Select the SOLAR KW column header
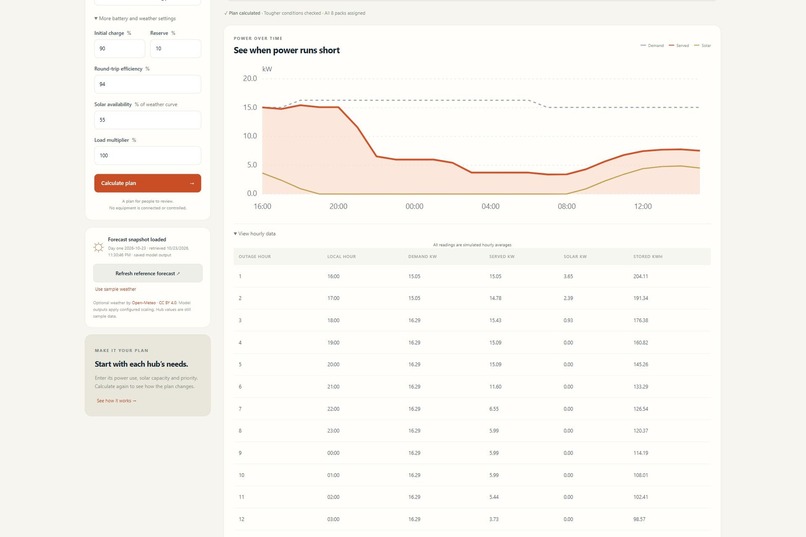Screen dimensions: 806x537 click(575, 256)
